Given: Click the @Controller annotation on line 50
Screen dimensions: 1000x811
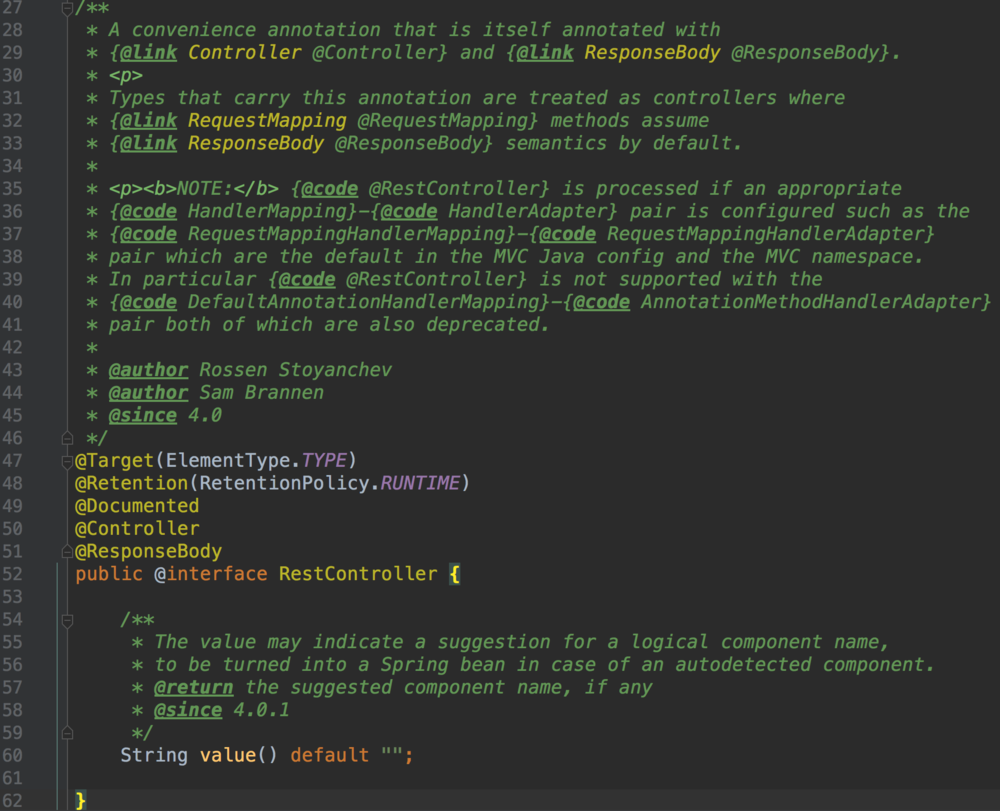Looking at the screenshot, I should pos(137,528).
